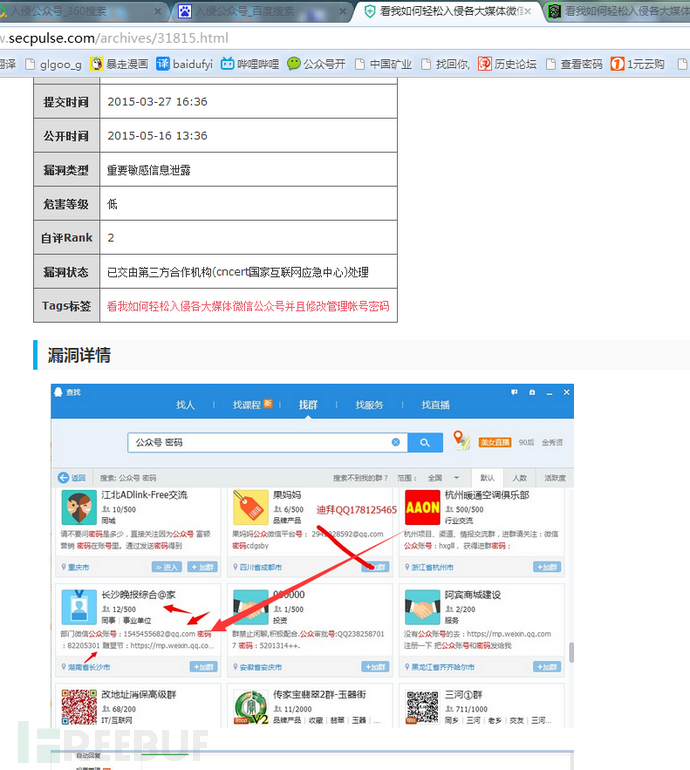Click the red Tags标签 article title link
This screenshot has width=690, height=770.
point(248,306)
